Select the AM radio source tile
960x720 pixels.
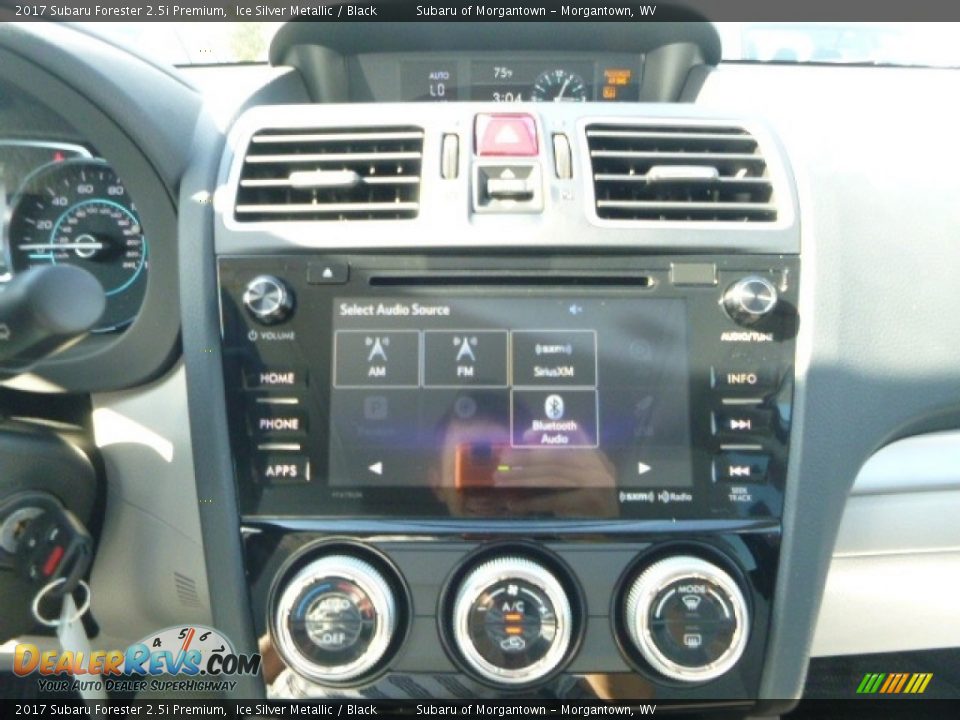click(377, 358)
